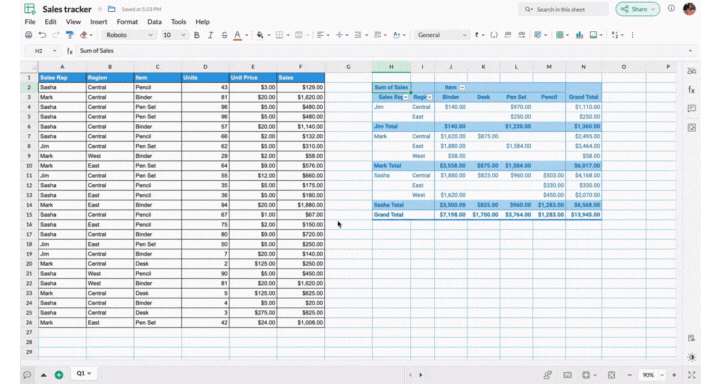Toggle italic formatting
This screenshot has width=720, height=384.
pos(210,35)
